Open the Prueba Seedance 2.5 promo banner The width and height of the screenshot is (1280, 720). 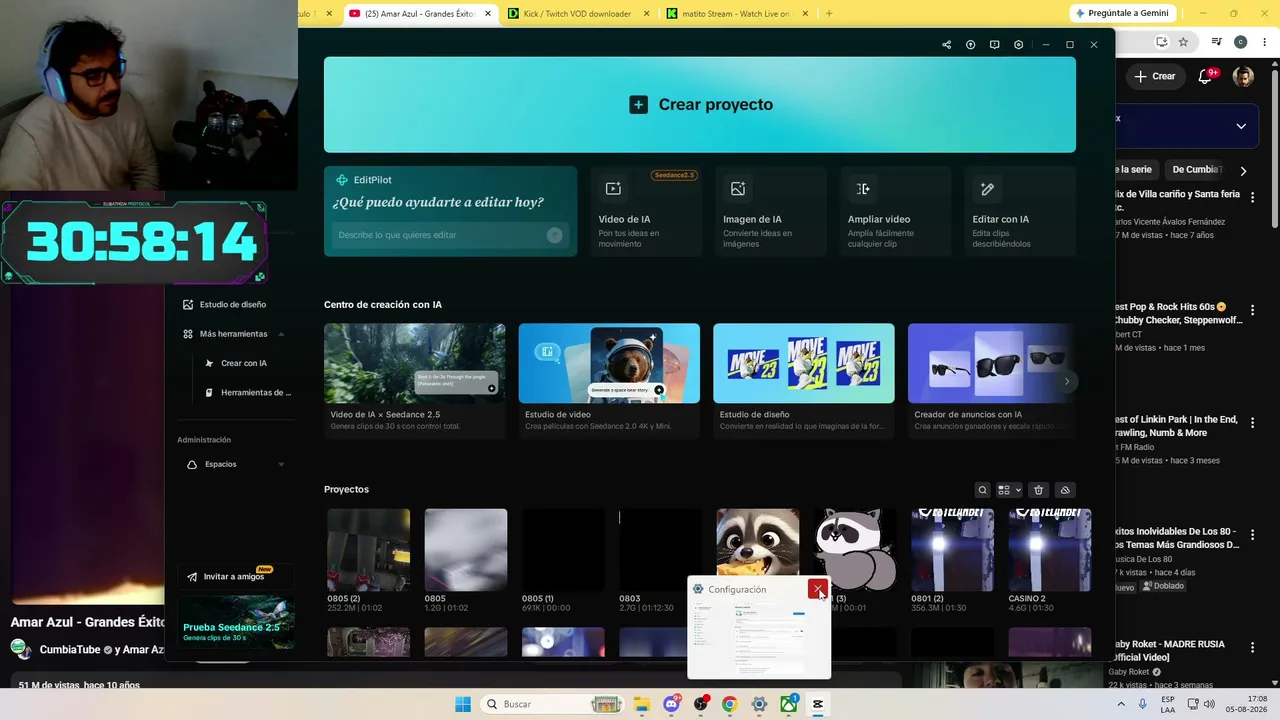[x=236, y=623]
